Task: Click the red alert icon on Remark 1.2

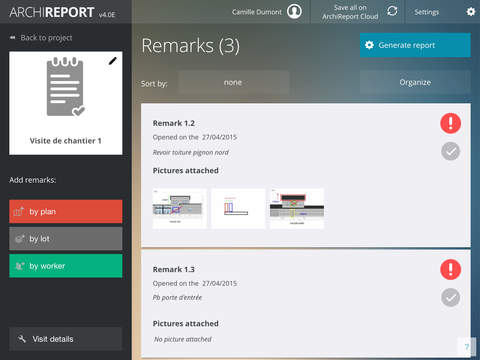Action: (451, 123)
